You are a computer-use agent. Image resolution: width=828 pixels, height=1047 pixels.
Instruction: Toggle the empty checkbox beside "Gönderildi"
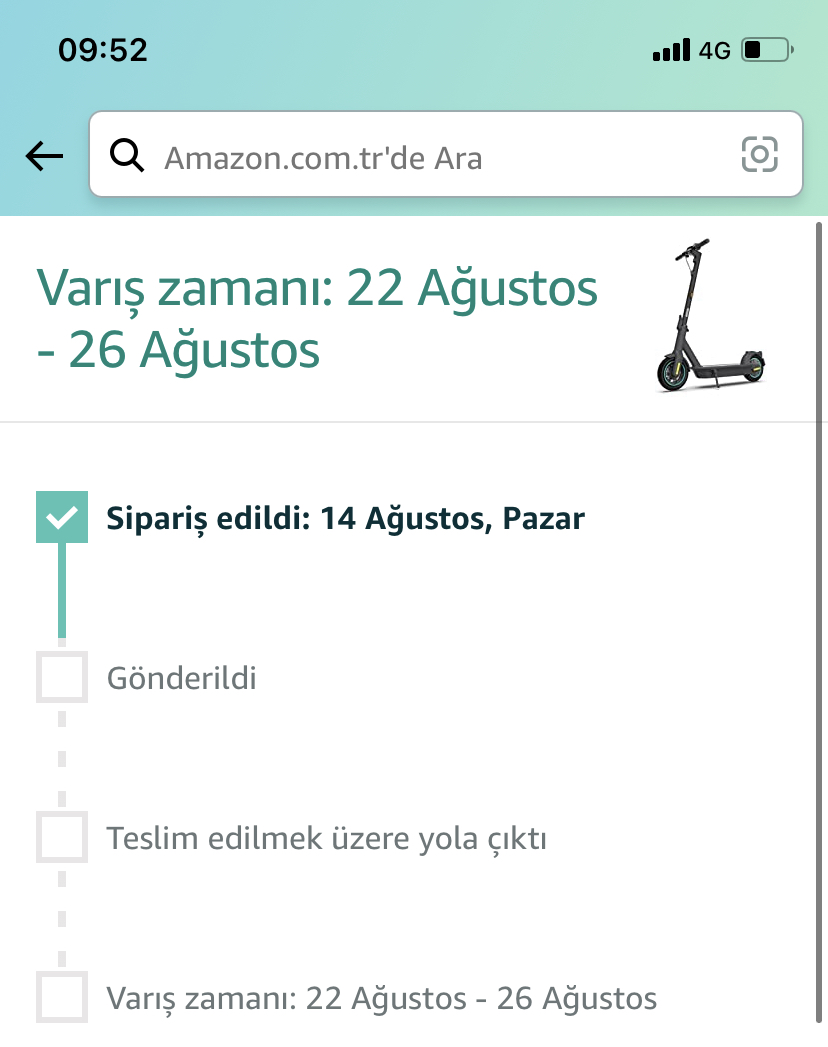tap(62, 677)
